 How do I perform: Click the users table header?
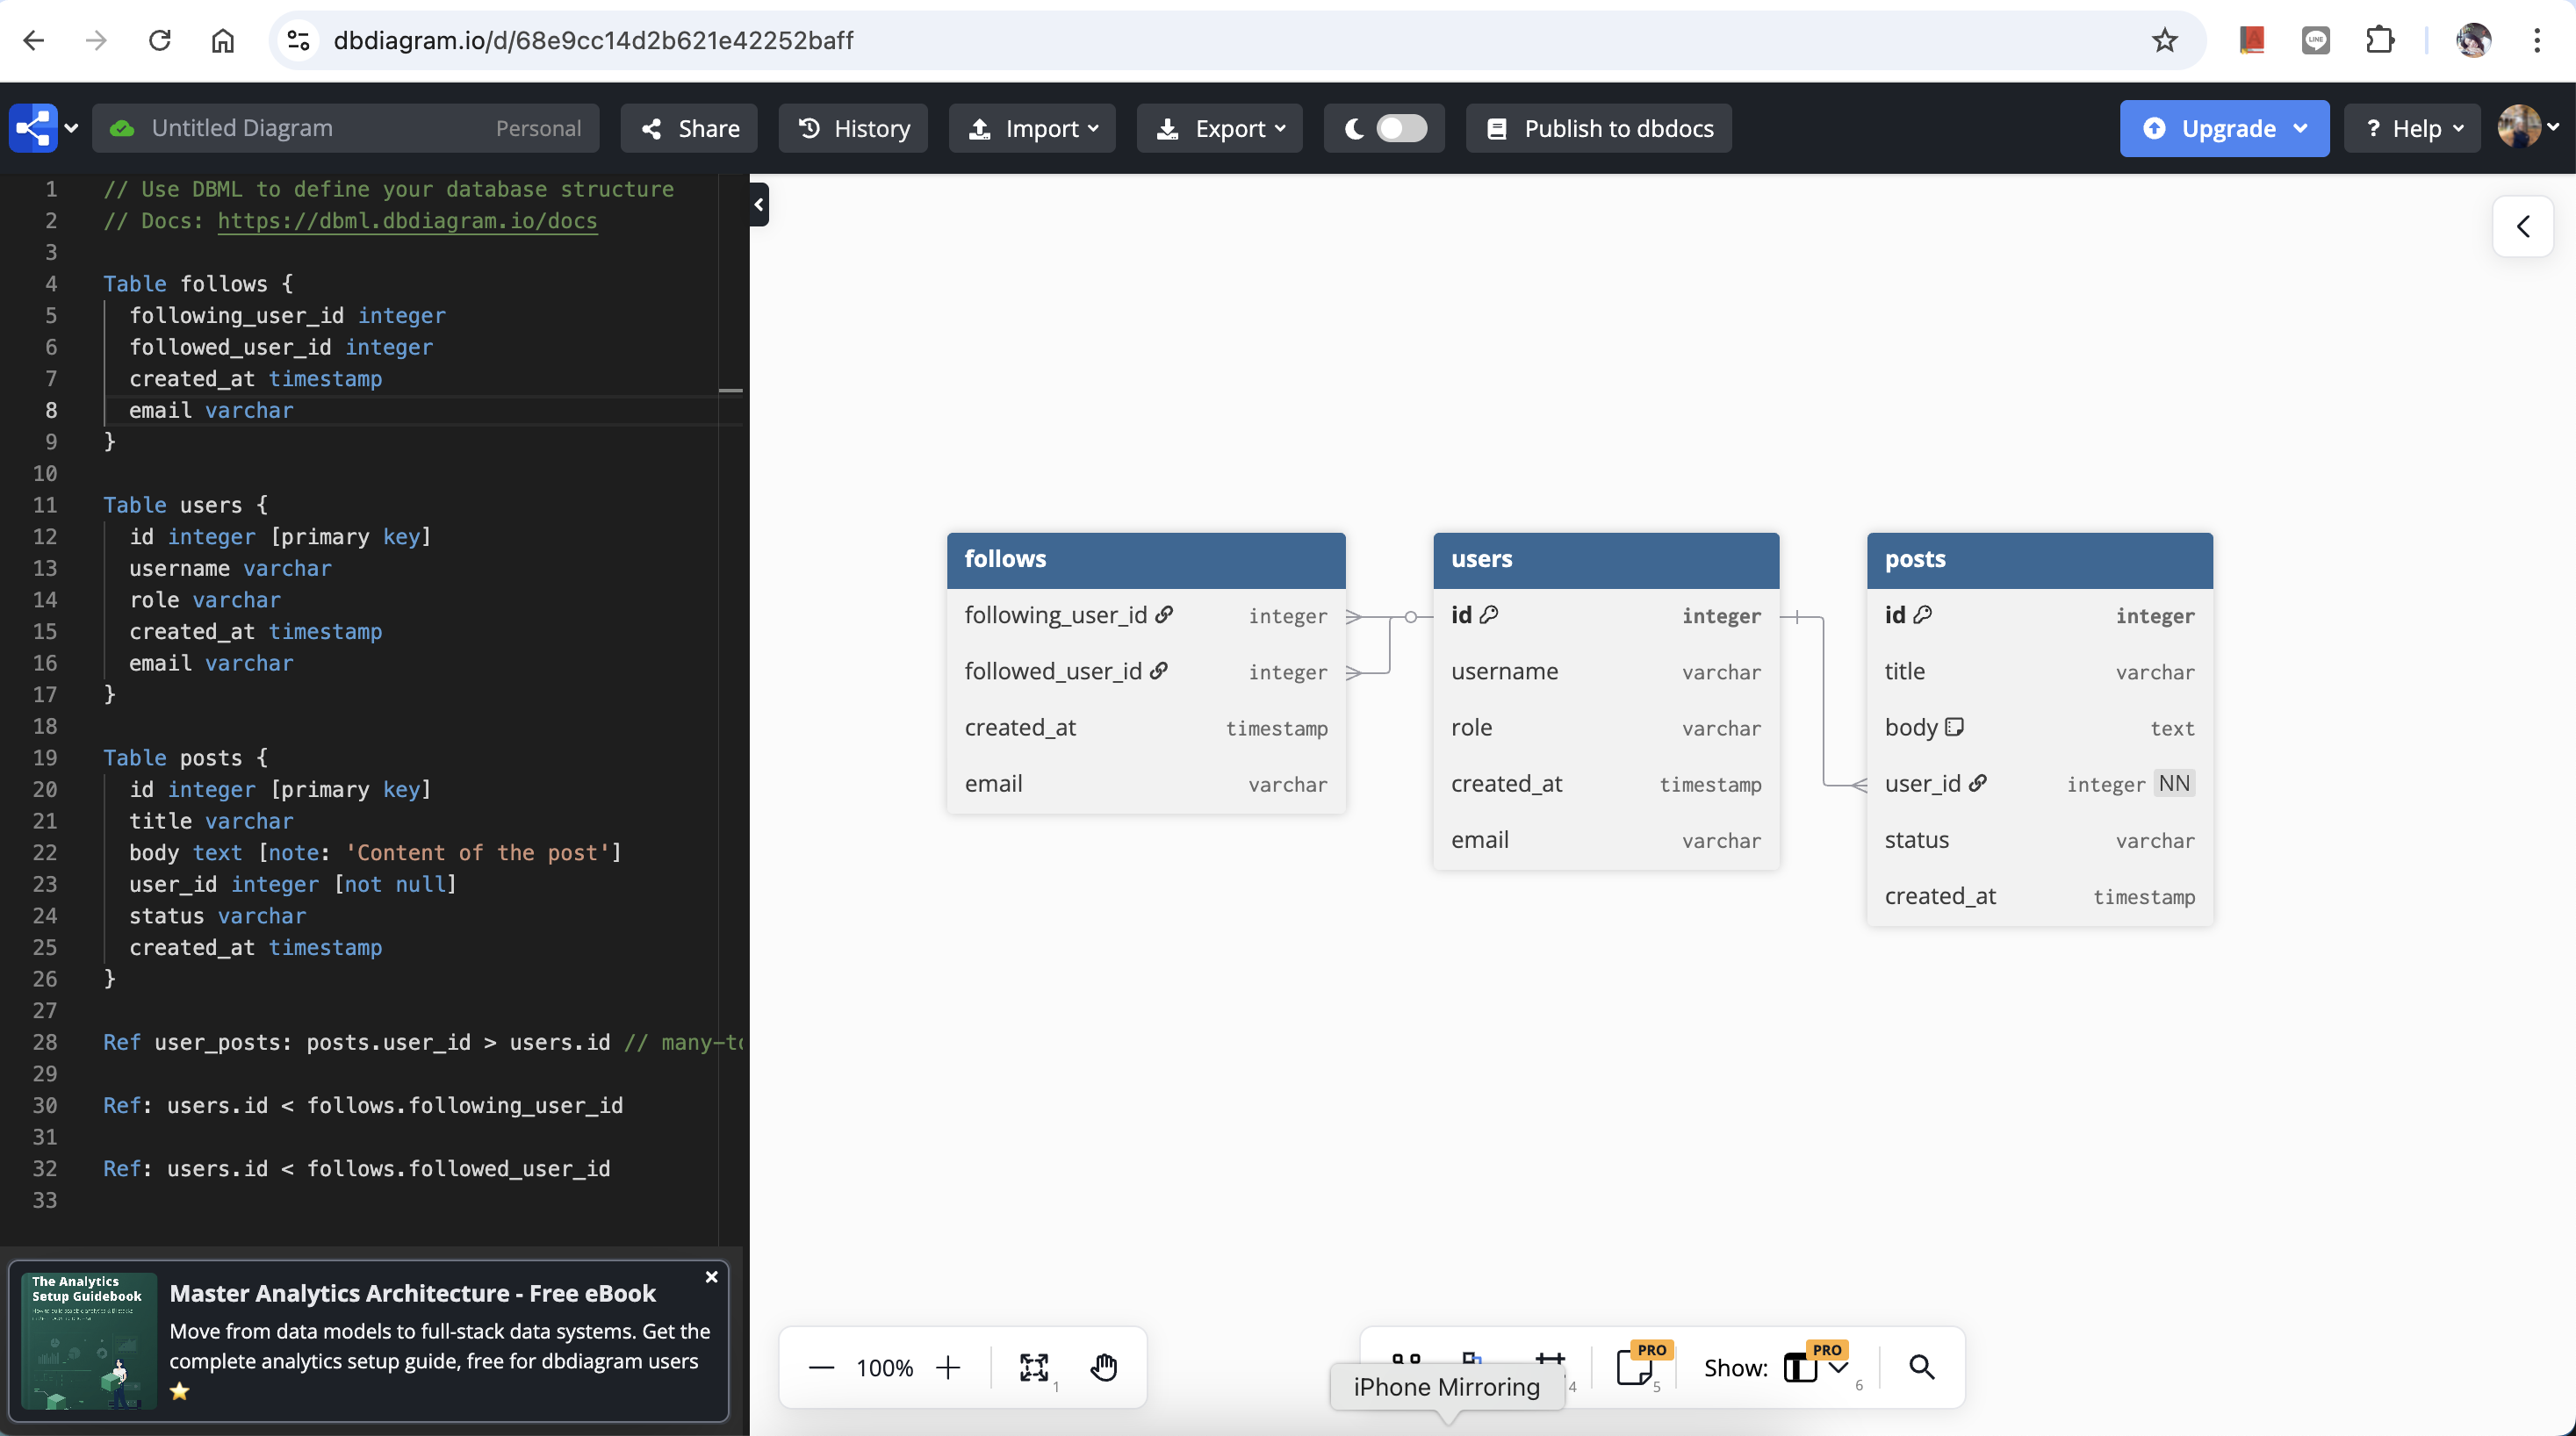(x=1606, y=560)
